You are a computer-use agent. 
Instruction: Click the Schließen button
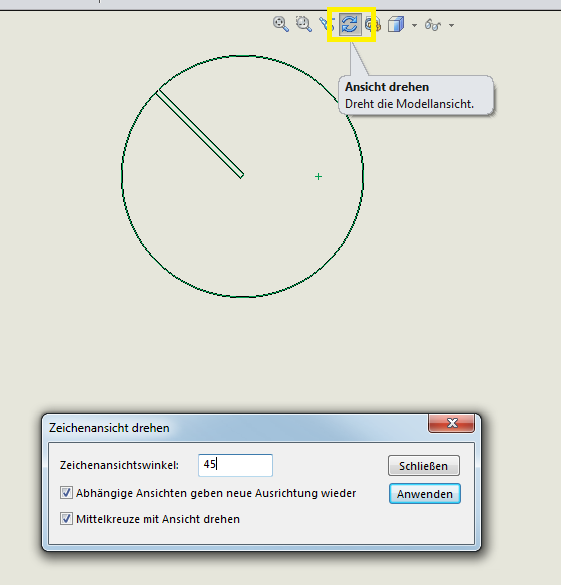424,466
